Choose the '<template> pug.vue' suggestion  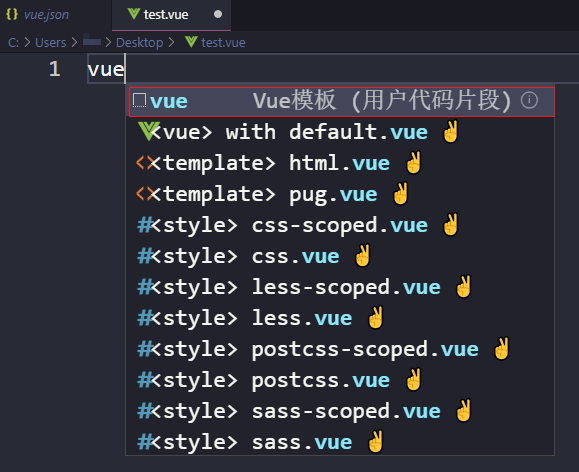340,194
